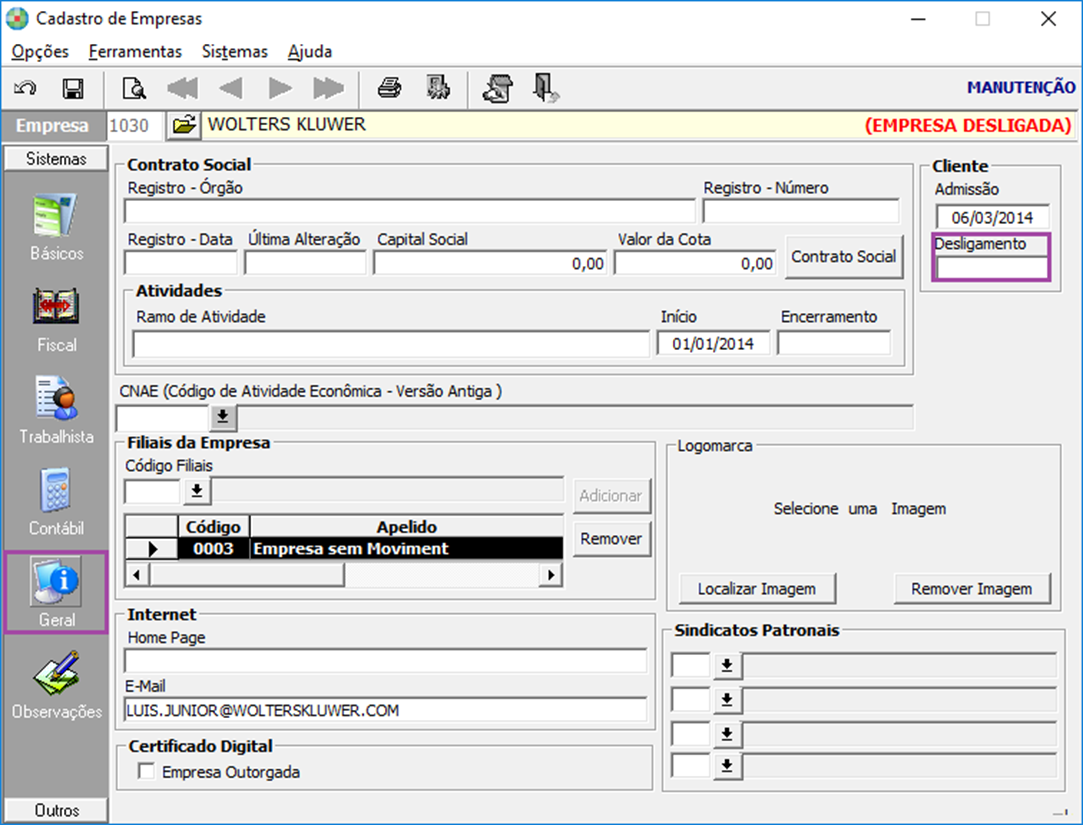Jump to last record with double-right arrow
The image size is (1083, 825).
(x=328, y=88)
